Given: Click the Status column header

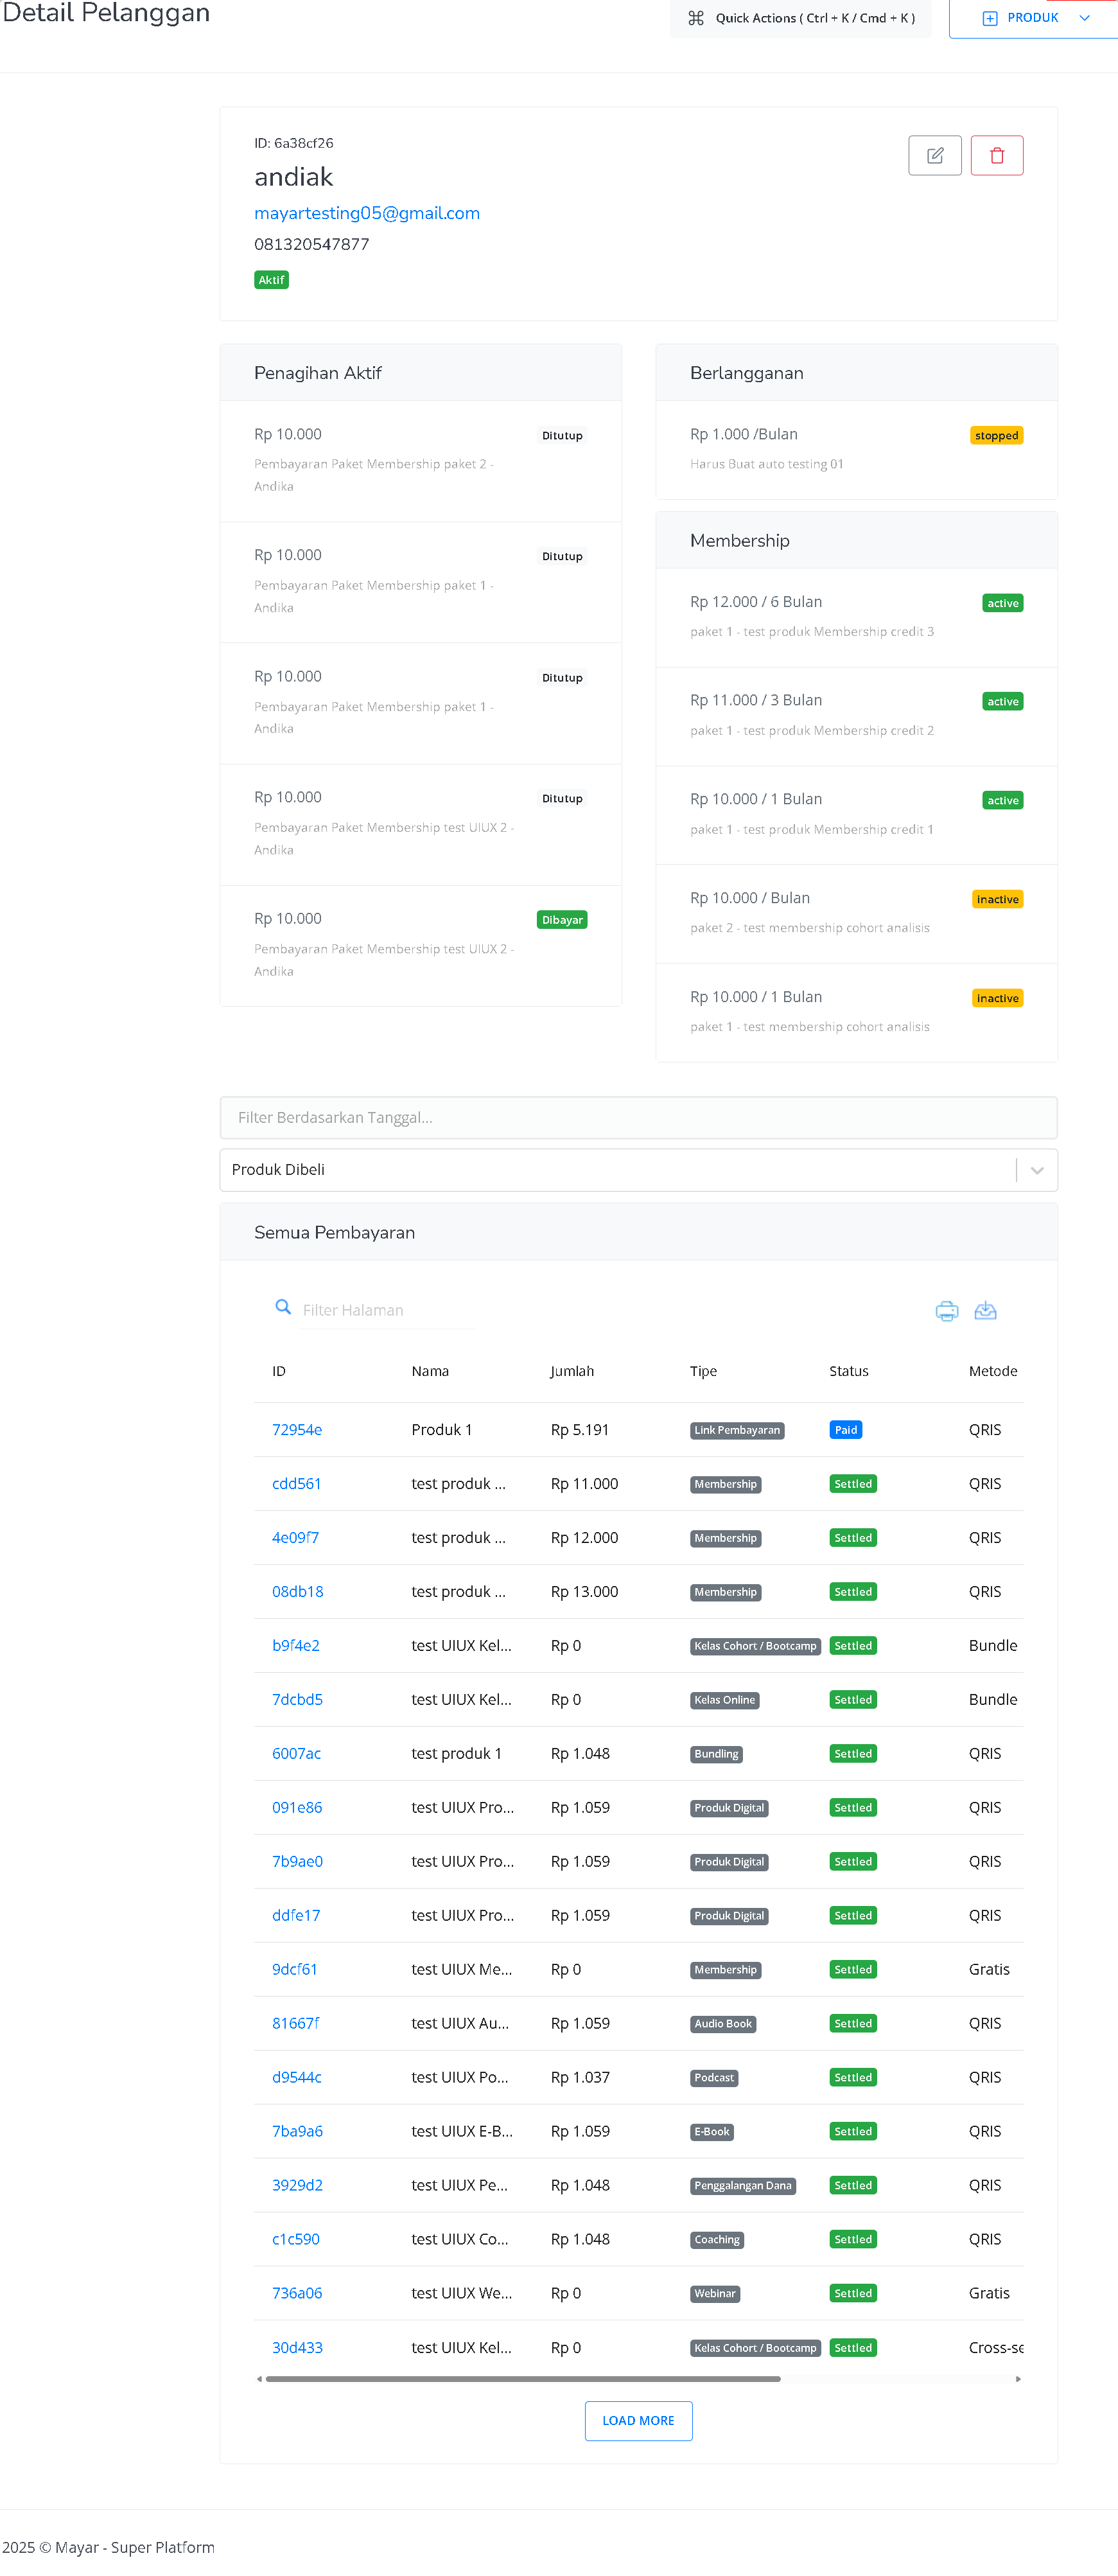Looking at the screenshot, I should 848,1372.
